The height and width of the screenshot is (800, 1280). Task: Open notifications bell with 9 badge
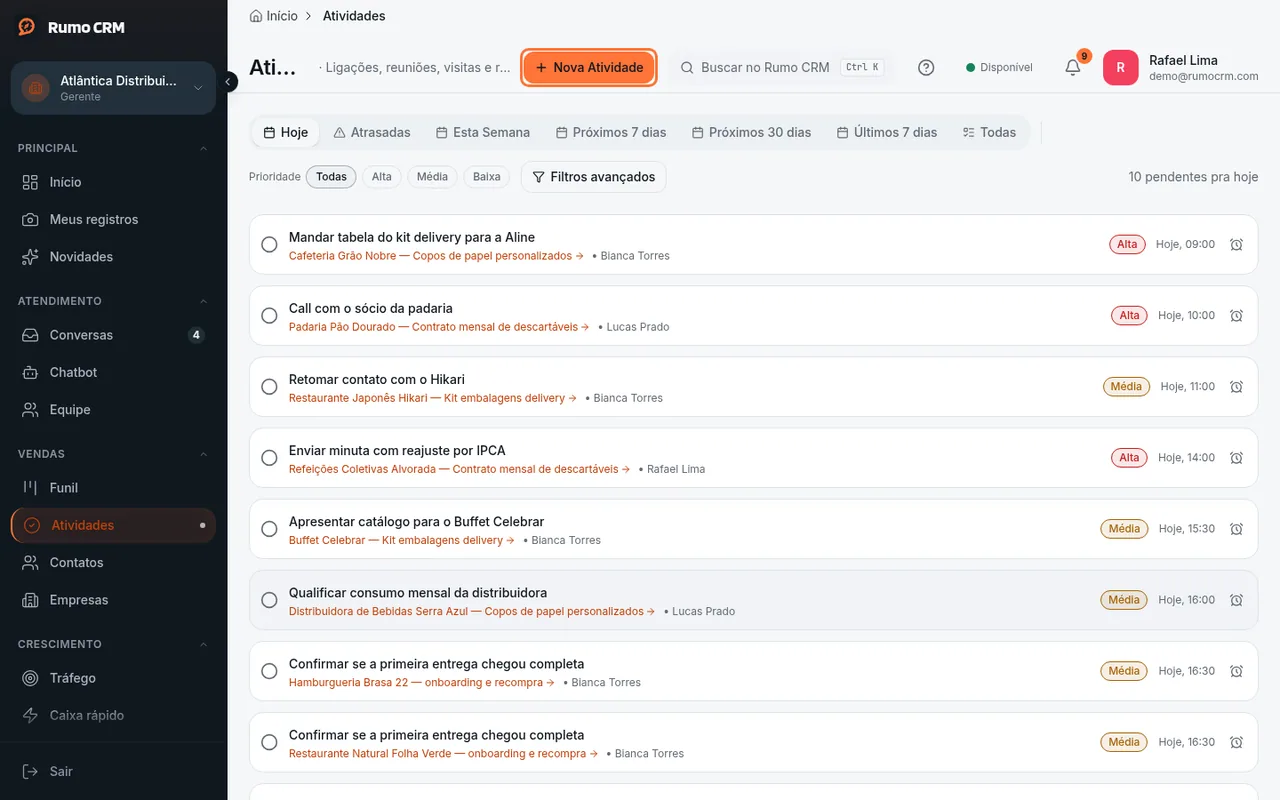coord(1073,67)
